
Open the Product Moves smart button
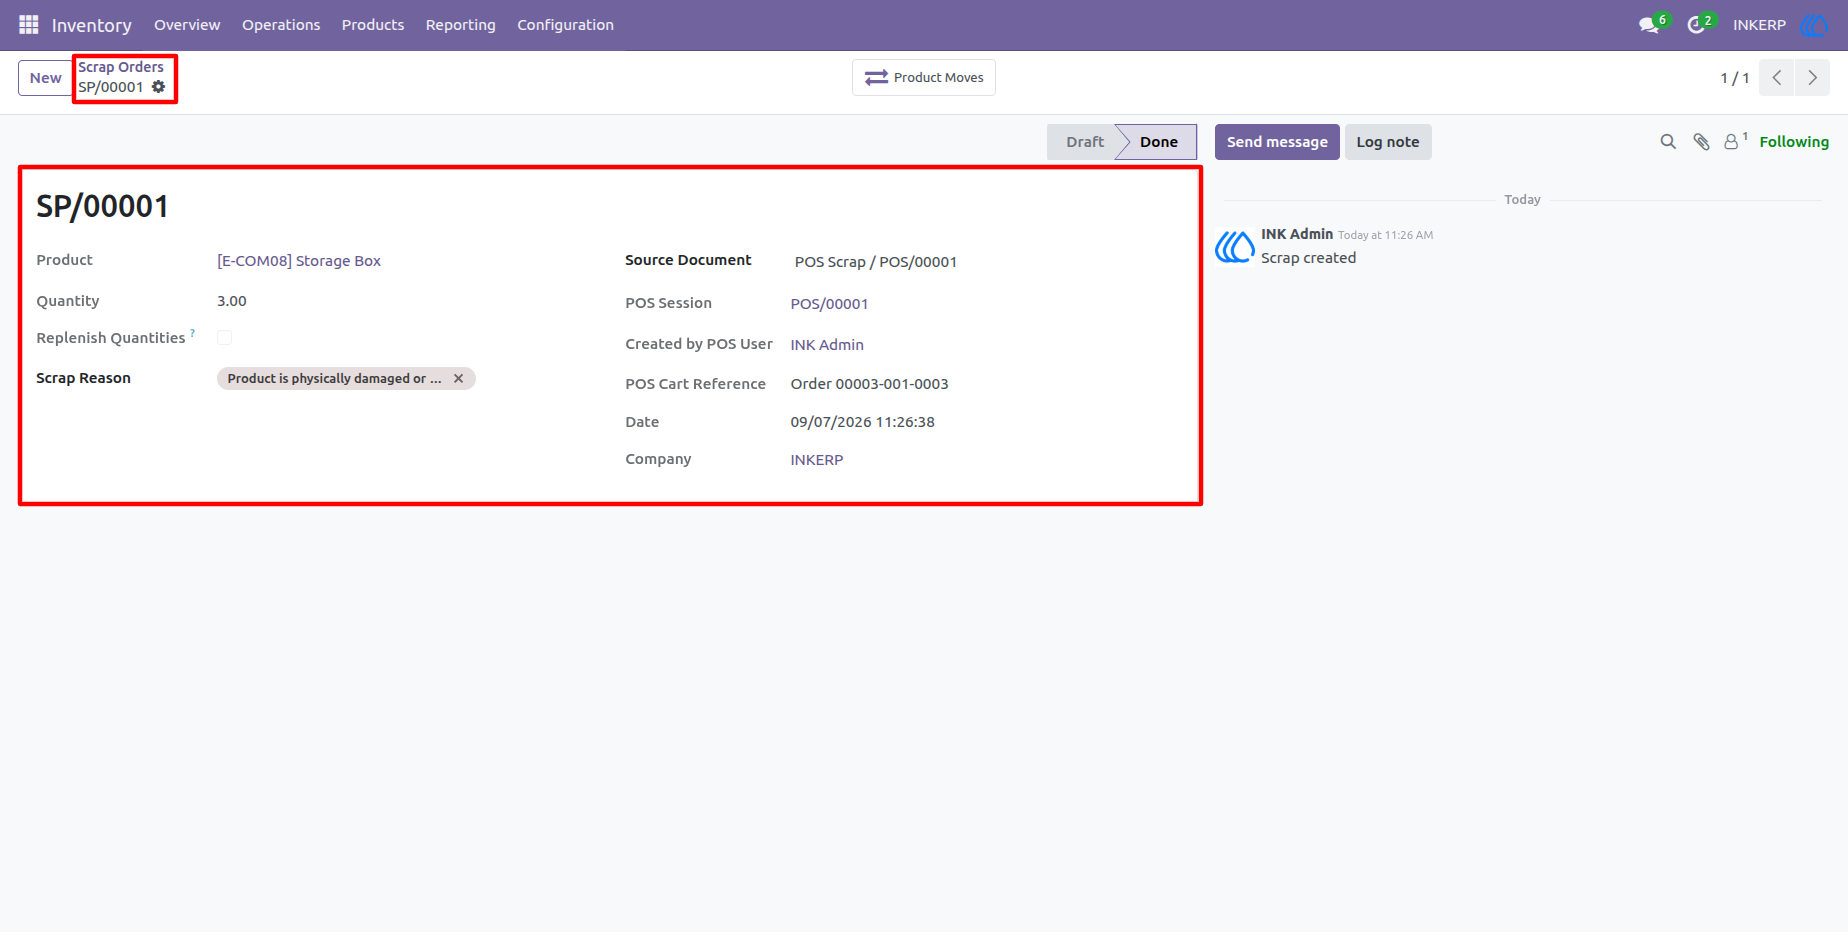(x=924, y=77)
